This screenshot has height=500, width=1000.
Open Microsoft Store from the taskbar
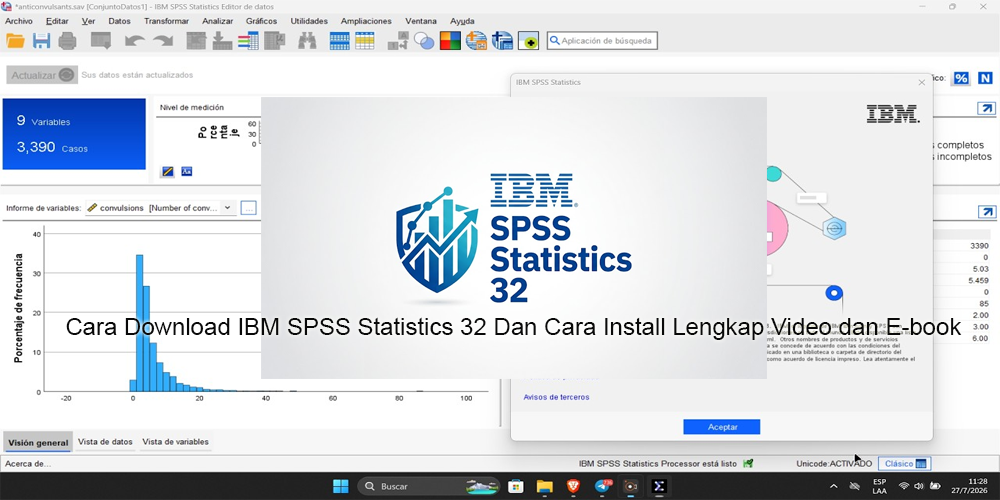(515, 486)
